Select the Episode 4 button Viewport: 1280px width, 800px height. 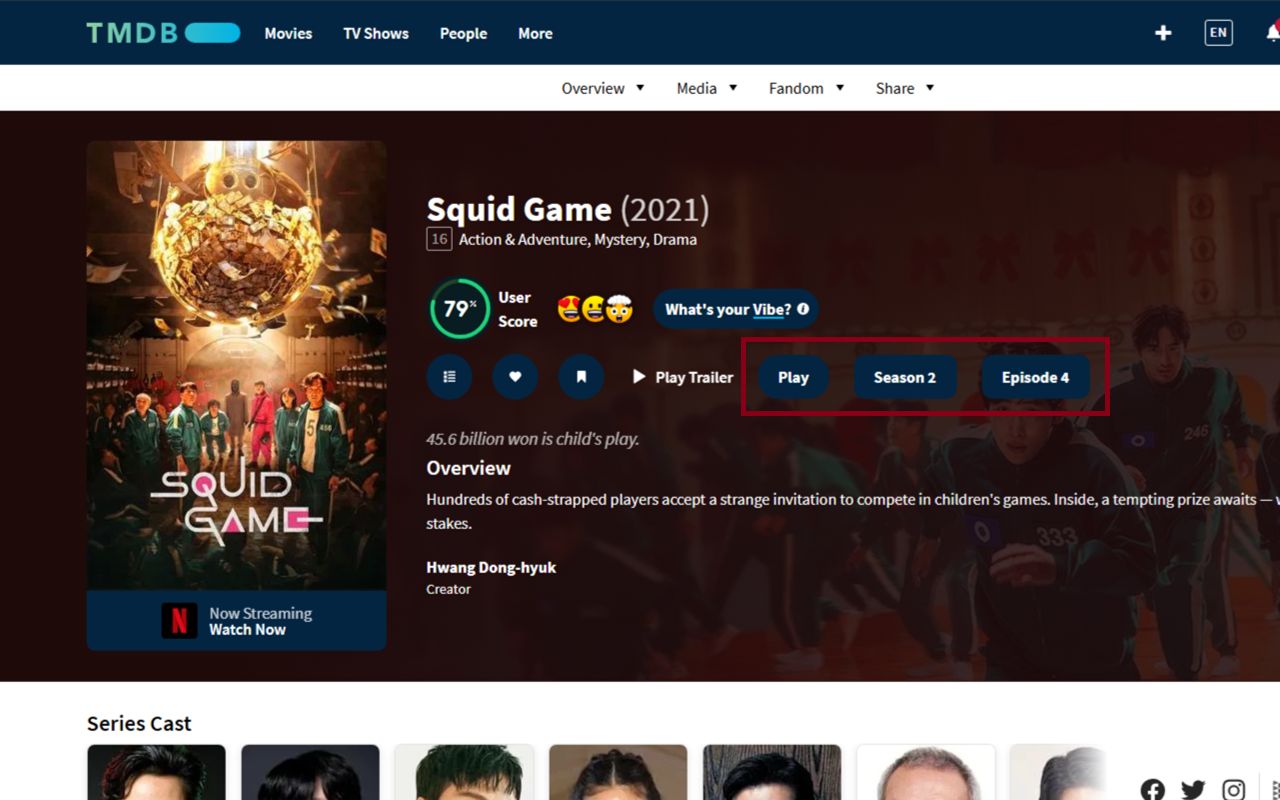click(x=1035, y=377)
